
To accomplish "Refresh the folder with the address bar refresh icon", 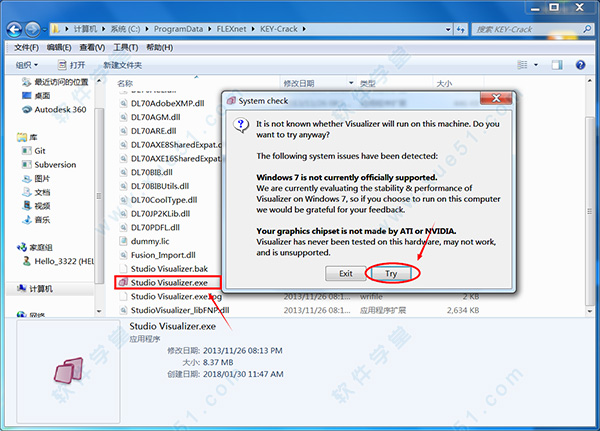I will coord(460,29).
